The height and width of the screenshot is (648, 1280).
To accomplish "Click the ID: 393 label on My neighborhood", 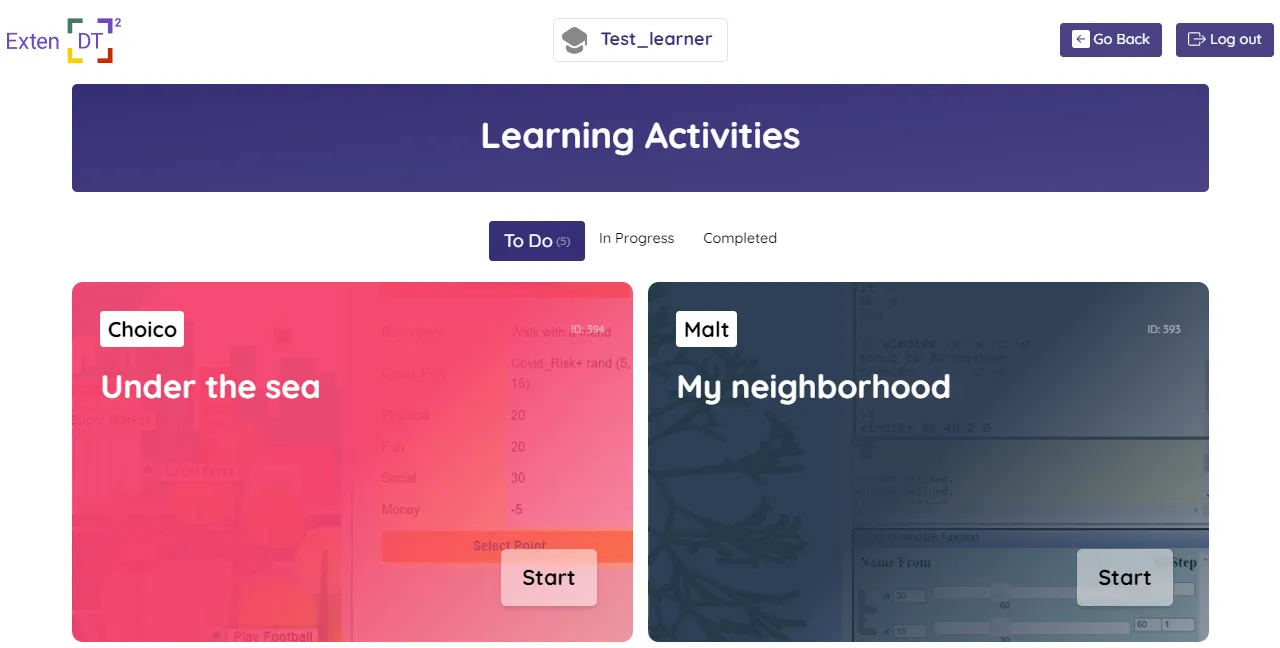I will (x=1166, y=328).
